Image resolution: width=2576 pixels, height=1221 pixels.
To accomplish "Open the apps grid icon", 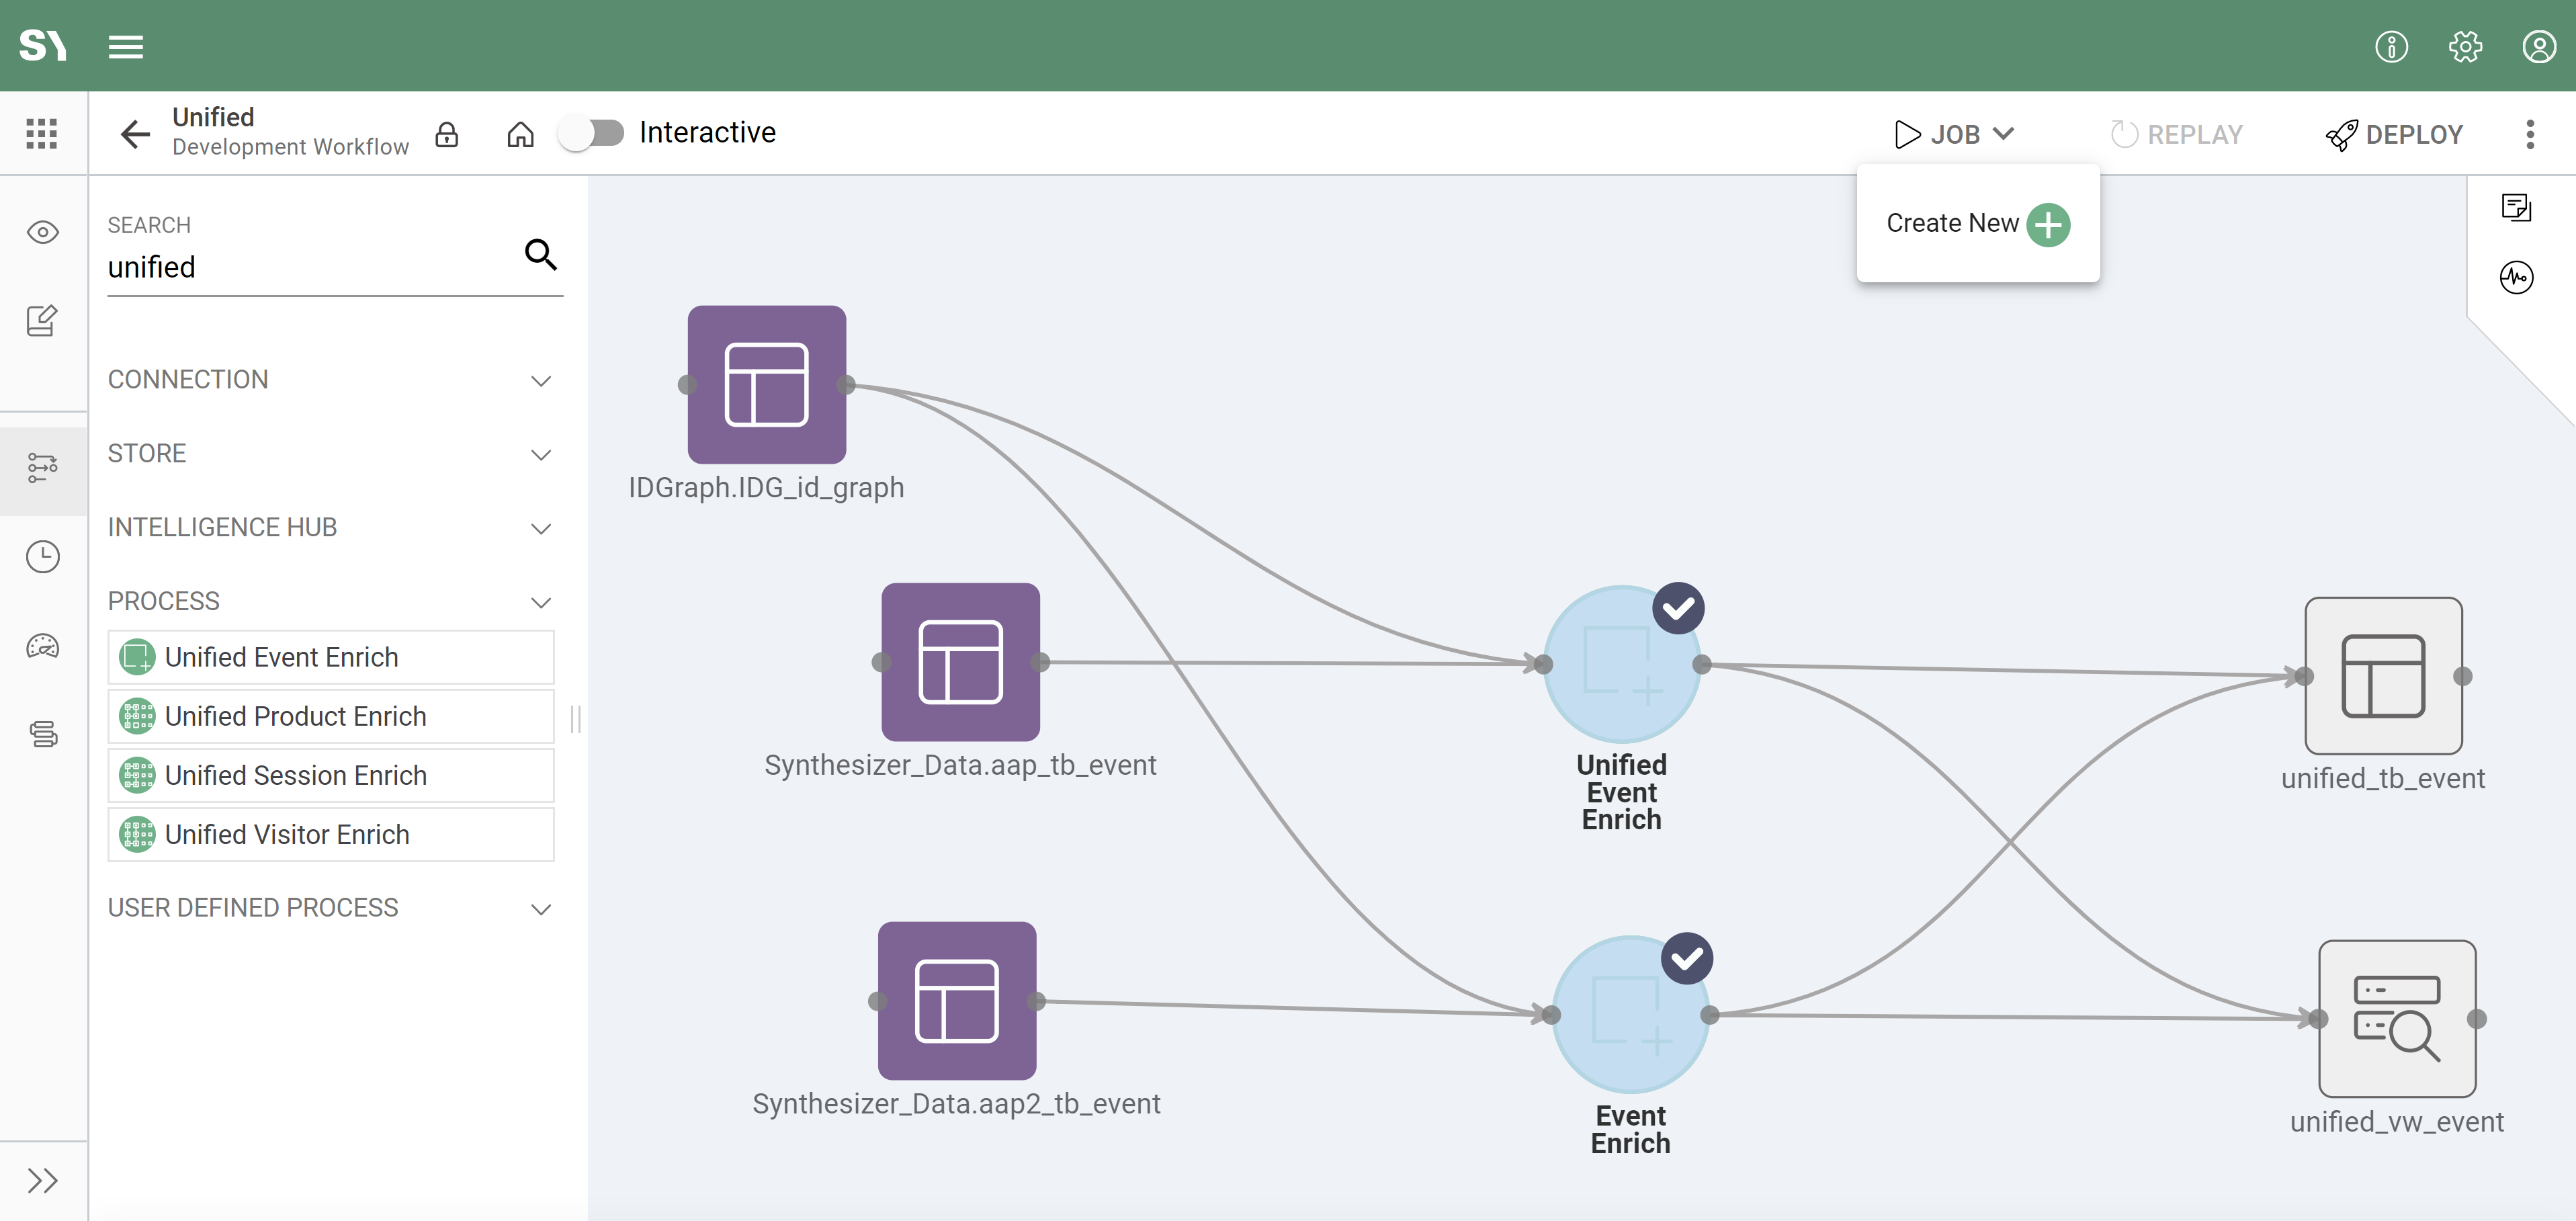I will pos(42,133).
